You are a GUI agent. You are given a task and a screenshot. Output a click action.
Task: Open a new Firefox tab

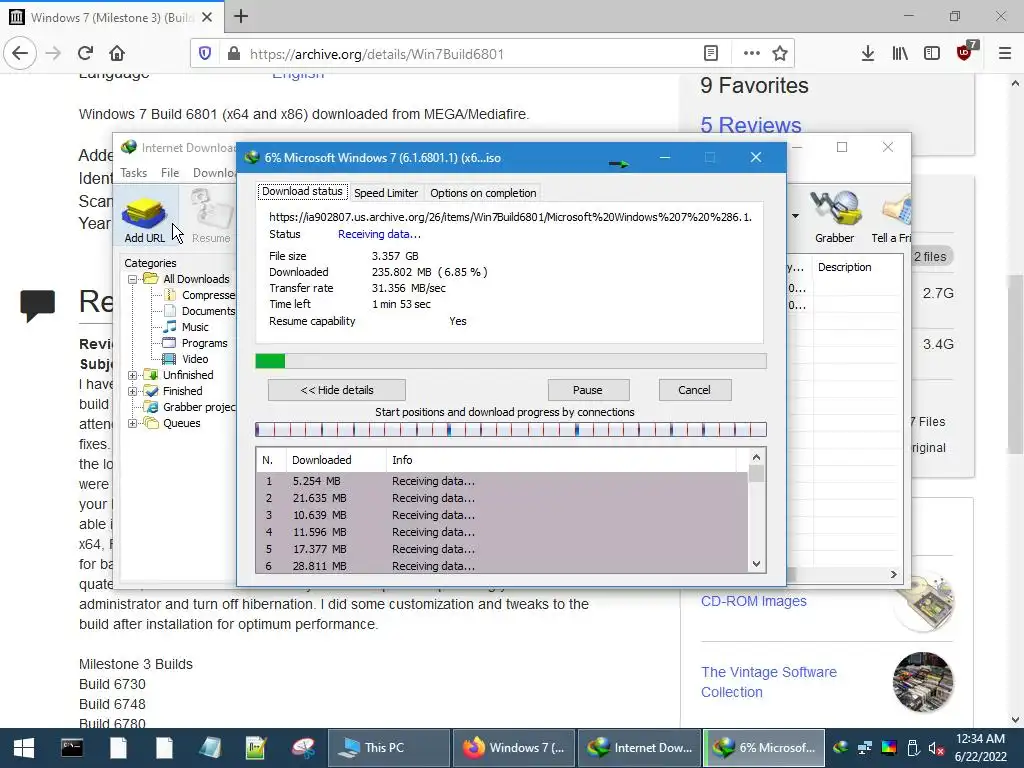click(x=241, y=16)
